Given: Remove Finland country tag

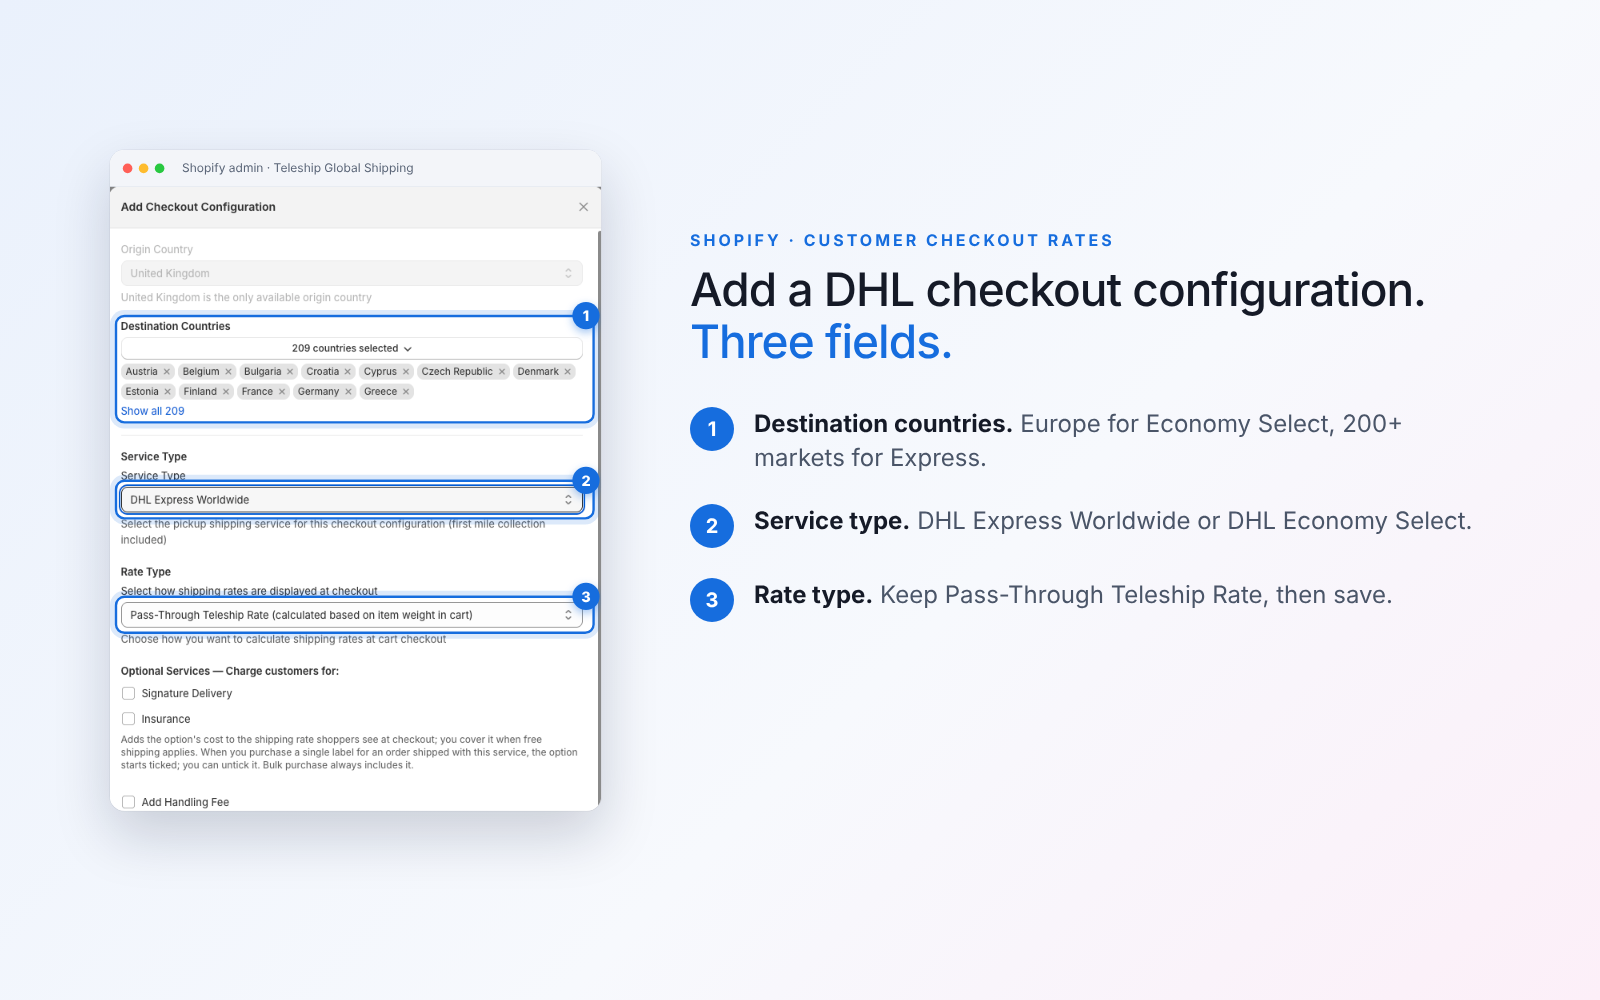Looking at the screenshot, I should click(x=226, y=392).
